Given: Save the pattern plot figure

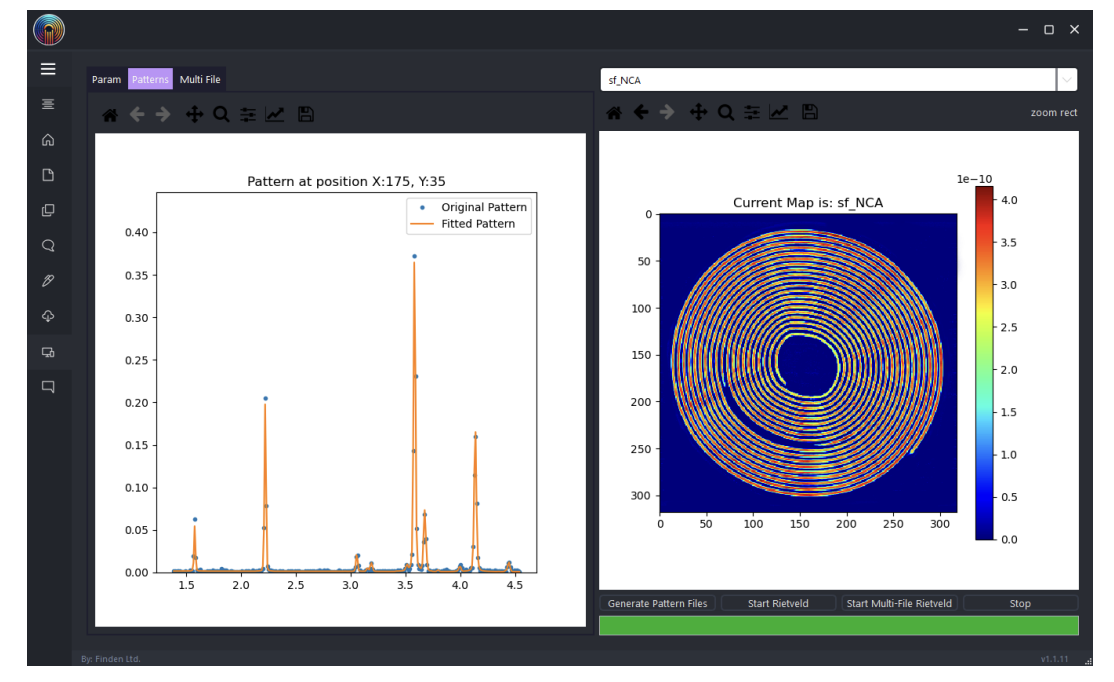Looking at the screenshot, I should (306, 115).
